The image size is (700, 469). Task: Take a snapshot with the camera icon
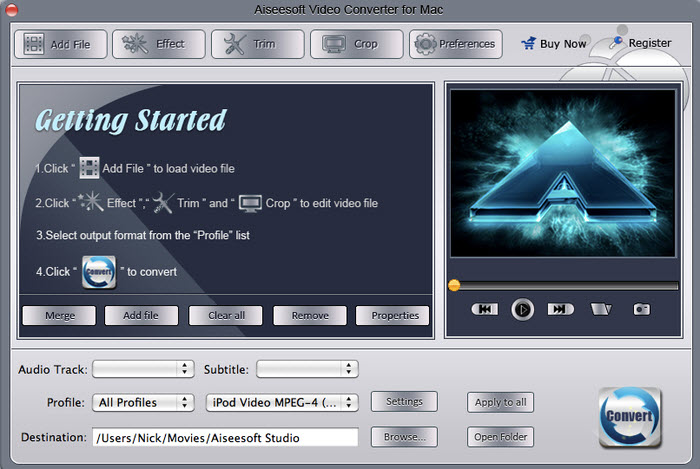click(x=641, y=309)
